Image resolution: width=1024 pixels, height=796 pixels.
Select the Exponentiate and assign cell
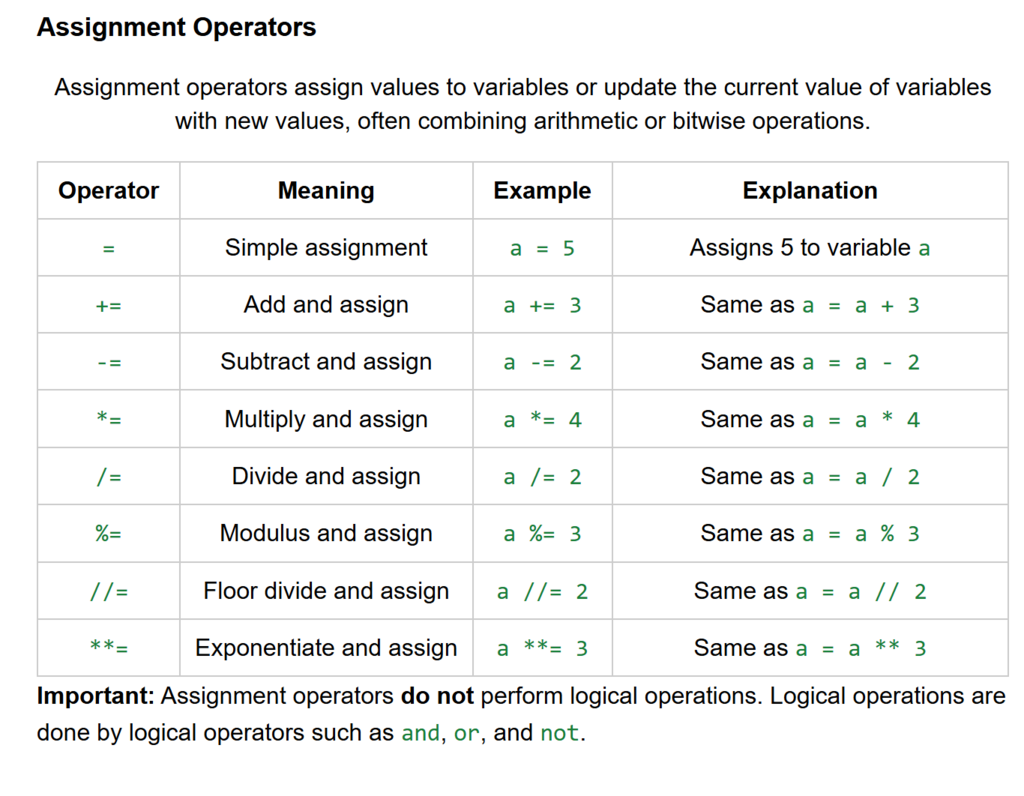coord(326,648)
